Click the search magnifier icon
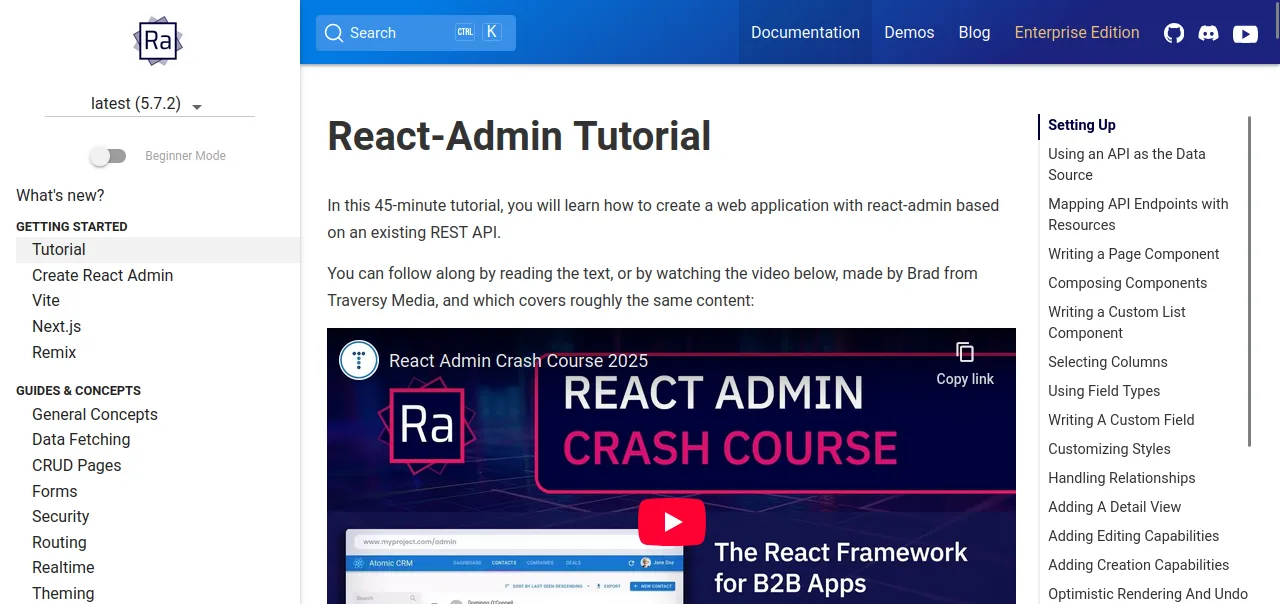Screen dimensions: 1280x604 [334, 33]
